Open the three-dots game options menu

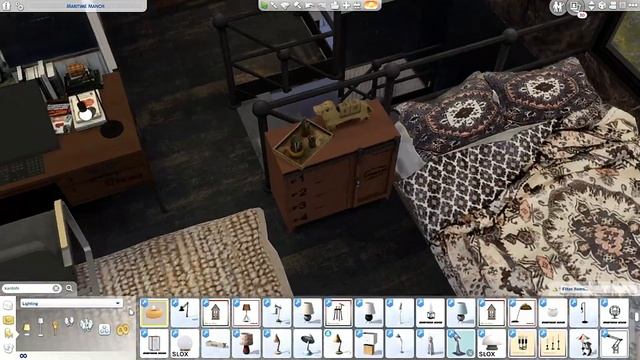click(x=633, y=6)
